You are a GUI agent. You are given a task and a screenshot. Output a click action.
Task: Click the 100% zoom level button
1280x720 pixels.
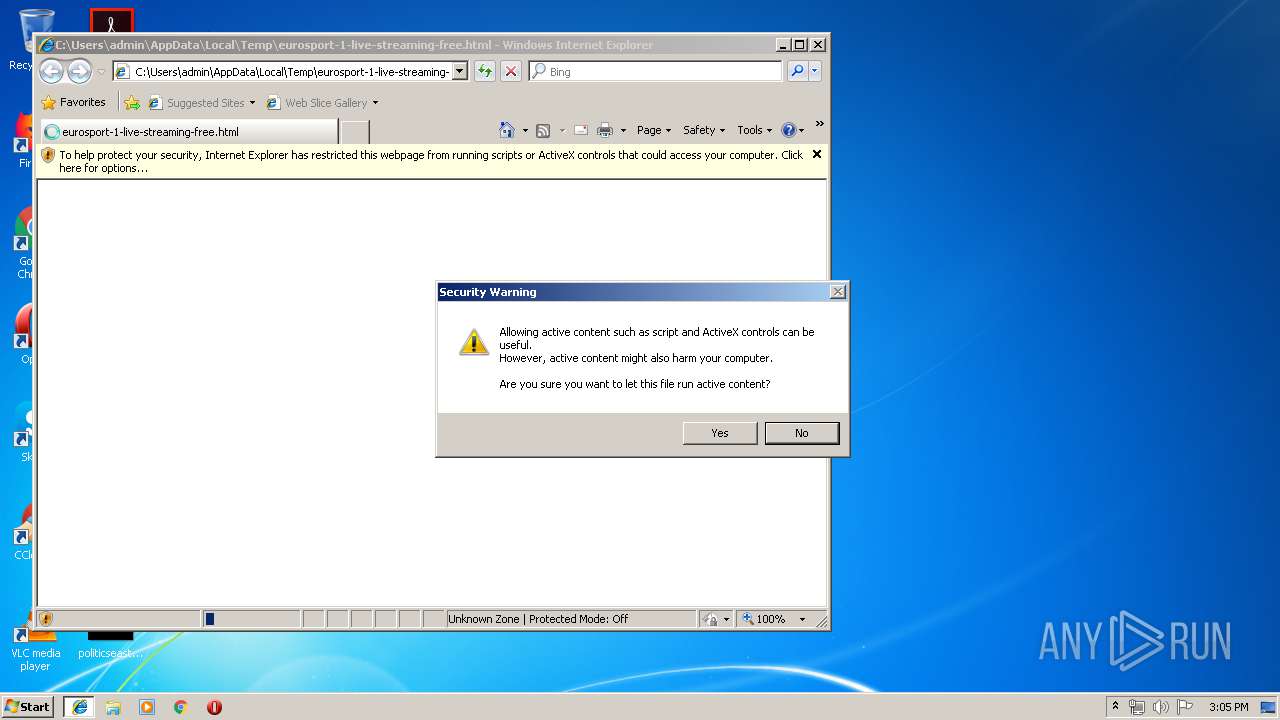pos(765,619)
